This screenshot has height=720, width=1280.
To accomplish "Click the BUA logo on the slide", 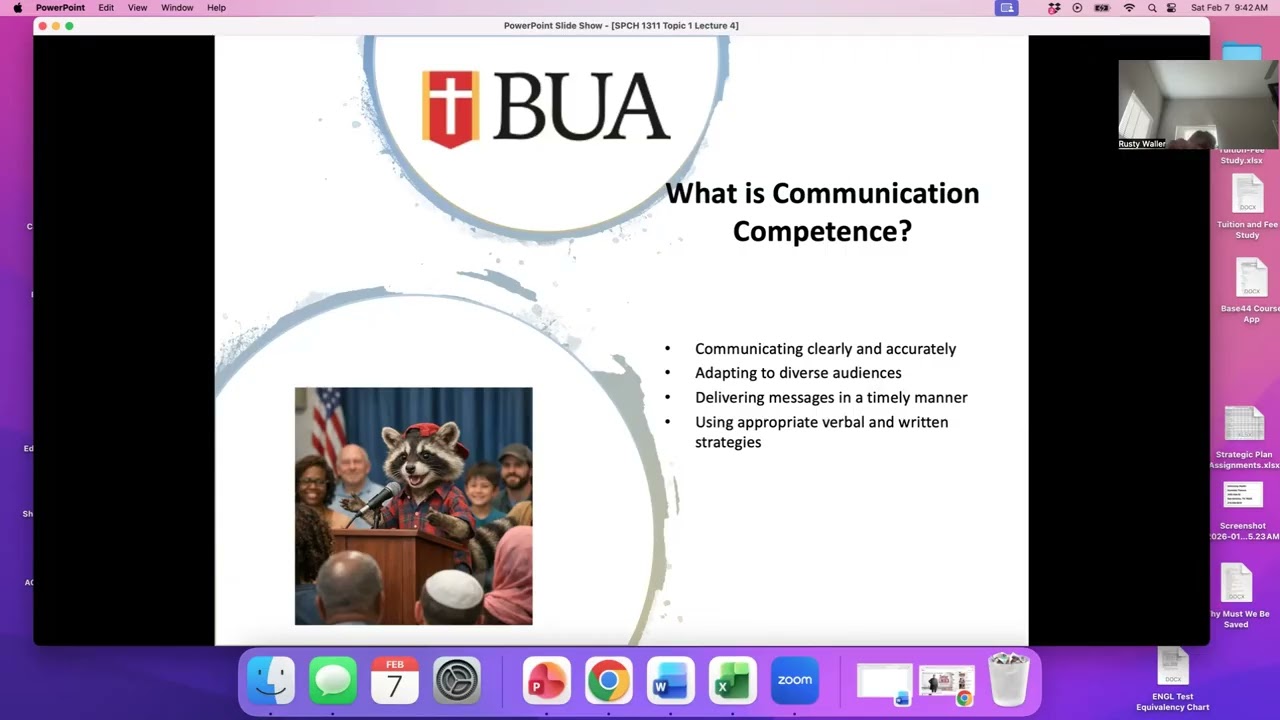I will [546, 108].
